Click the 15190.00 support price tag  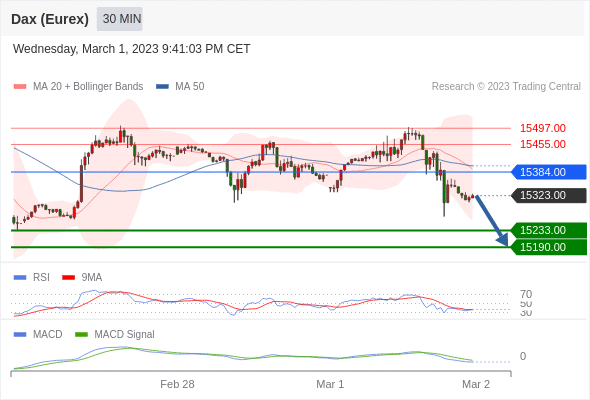point(549,247)
